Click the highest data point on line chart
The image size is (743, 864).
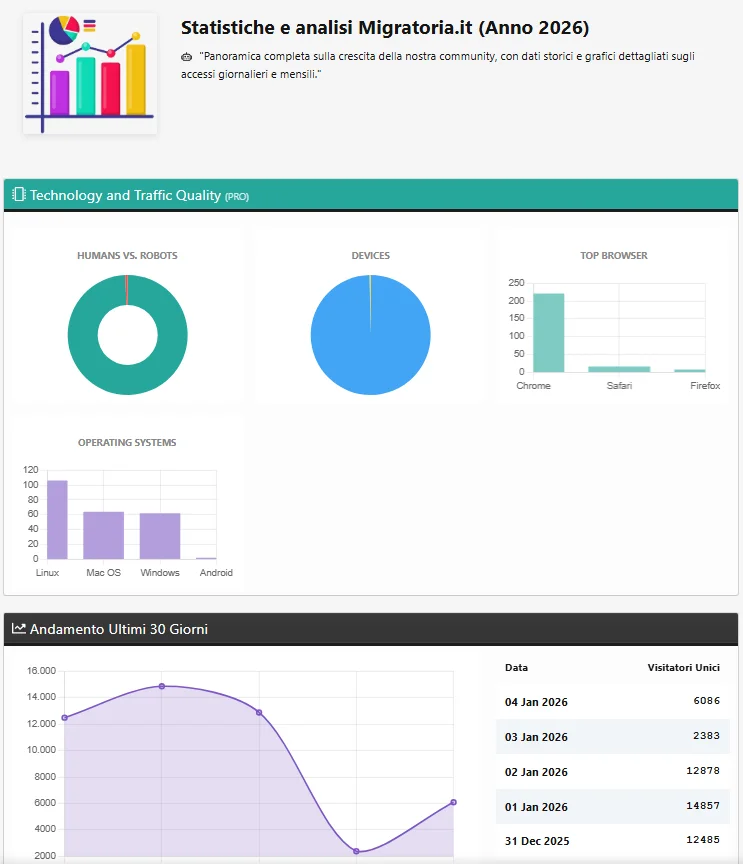pos(162,686)
